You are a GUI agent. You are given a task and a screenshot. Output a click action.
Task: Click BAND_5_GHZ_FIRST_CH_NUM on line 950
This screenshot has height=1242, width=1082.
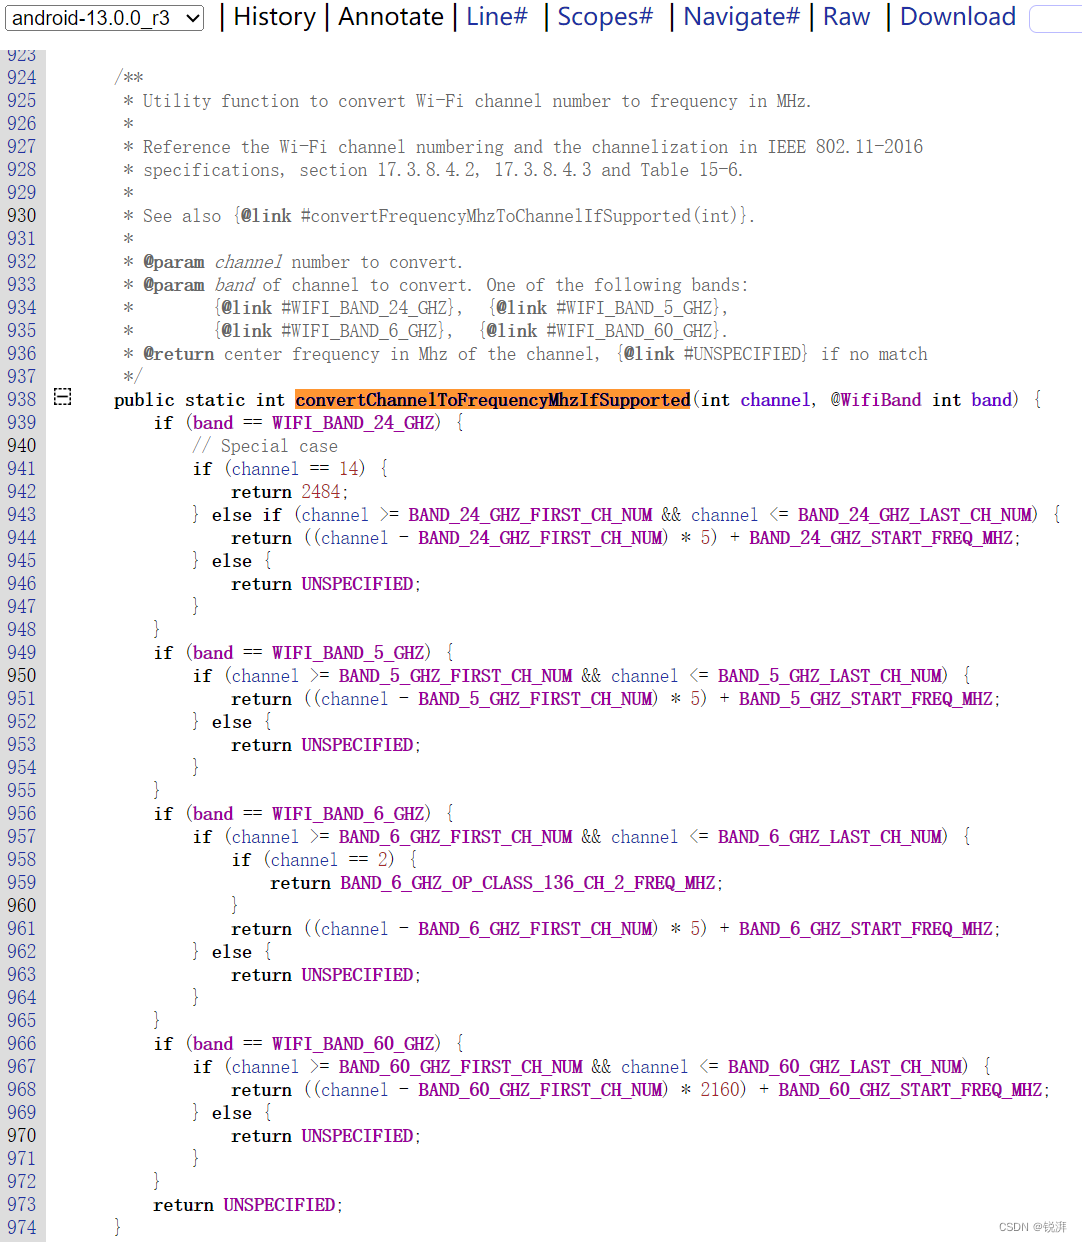[456, 676]
